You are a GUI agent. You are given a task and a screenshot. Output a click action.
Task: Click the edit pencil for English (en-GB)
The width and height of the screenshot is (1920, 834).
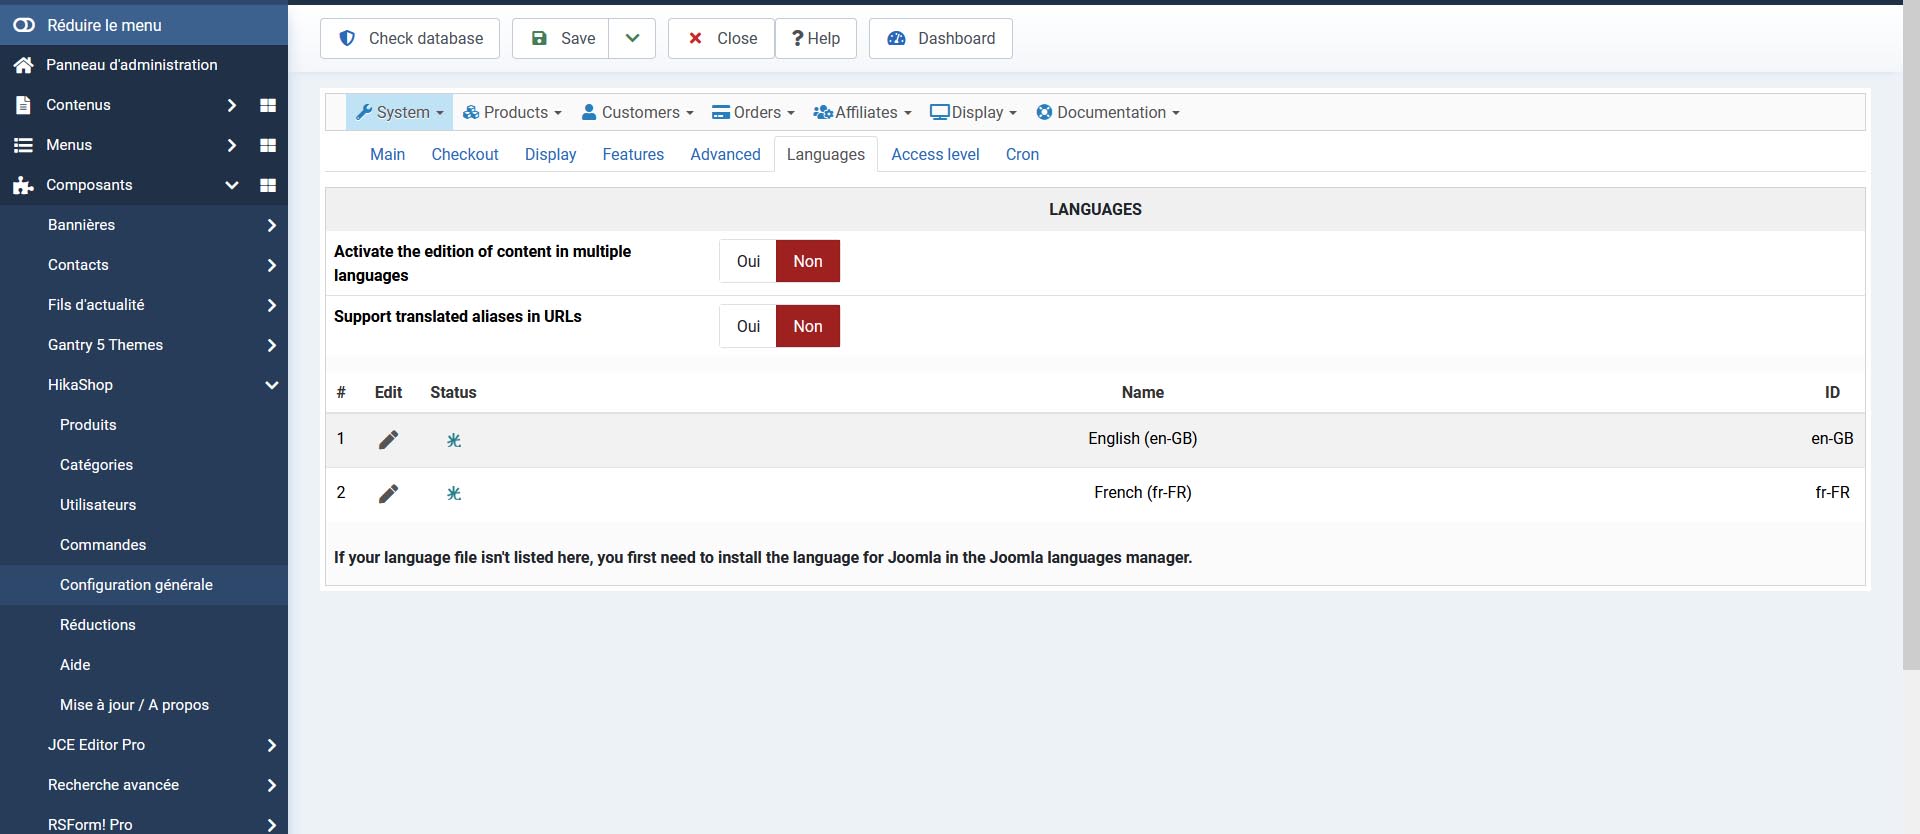[x=388, y=440]
